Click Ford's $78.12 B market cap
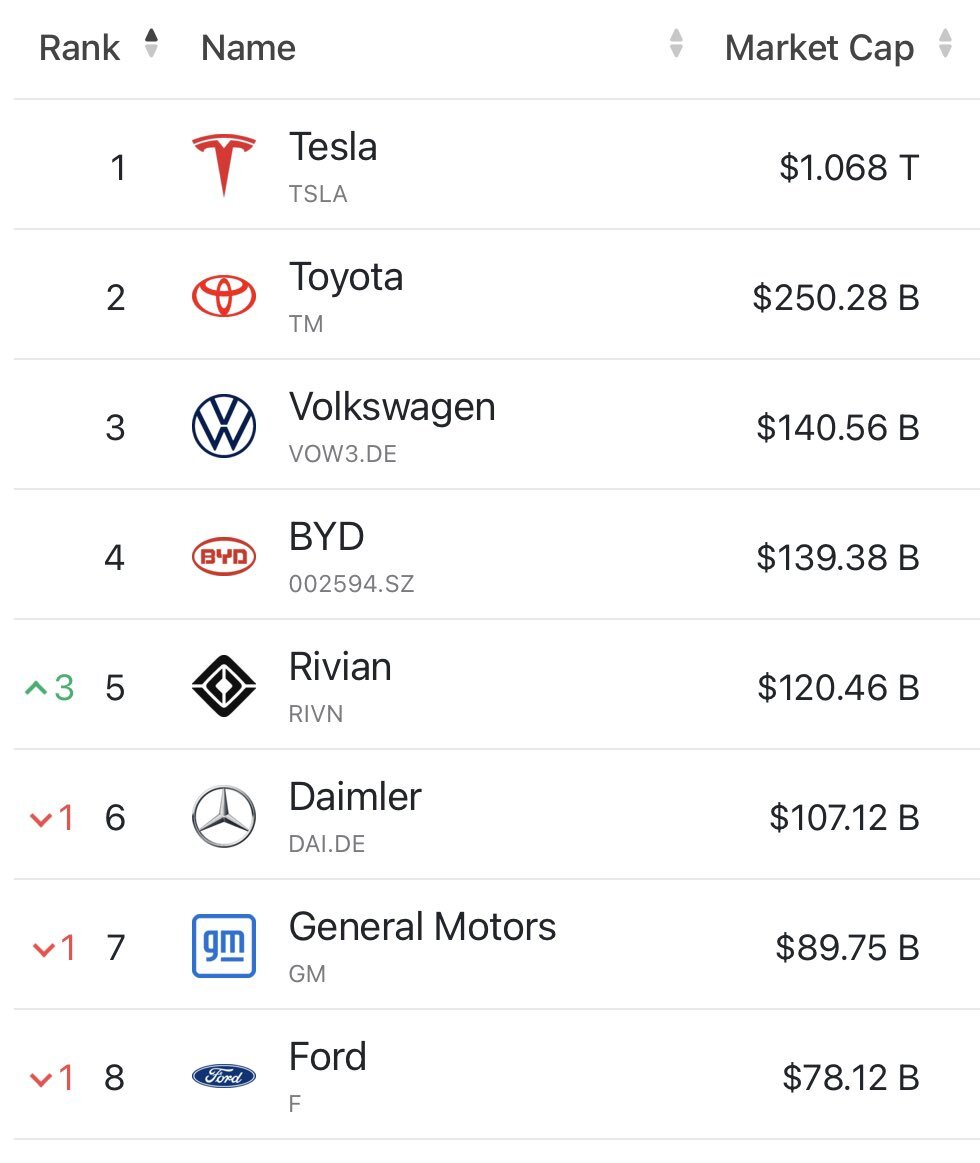Screen dimensions: 980x1163 click(850, 1078)
